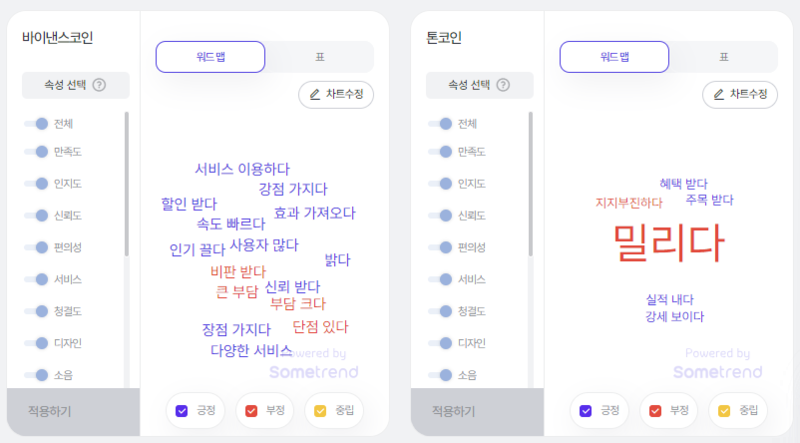Viewport: 800px width, 443px height.
Task: Click the 서비스 이용하다 word in 바이낸스코인 cloud
Action: 242,169
